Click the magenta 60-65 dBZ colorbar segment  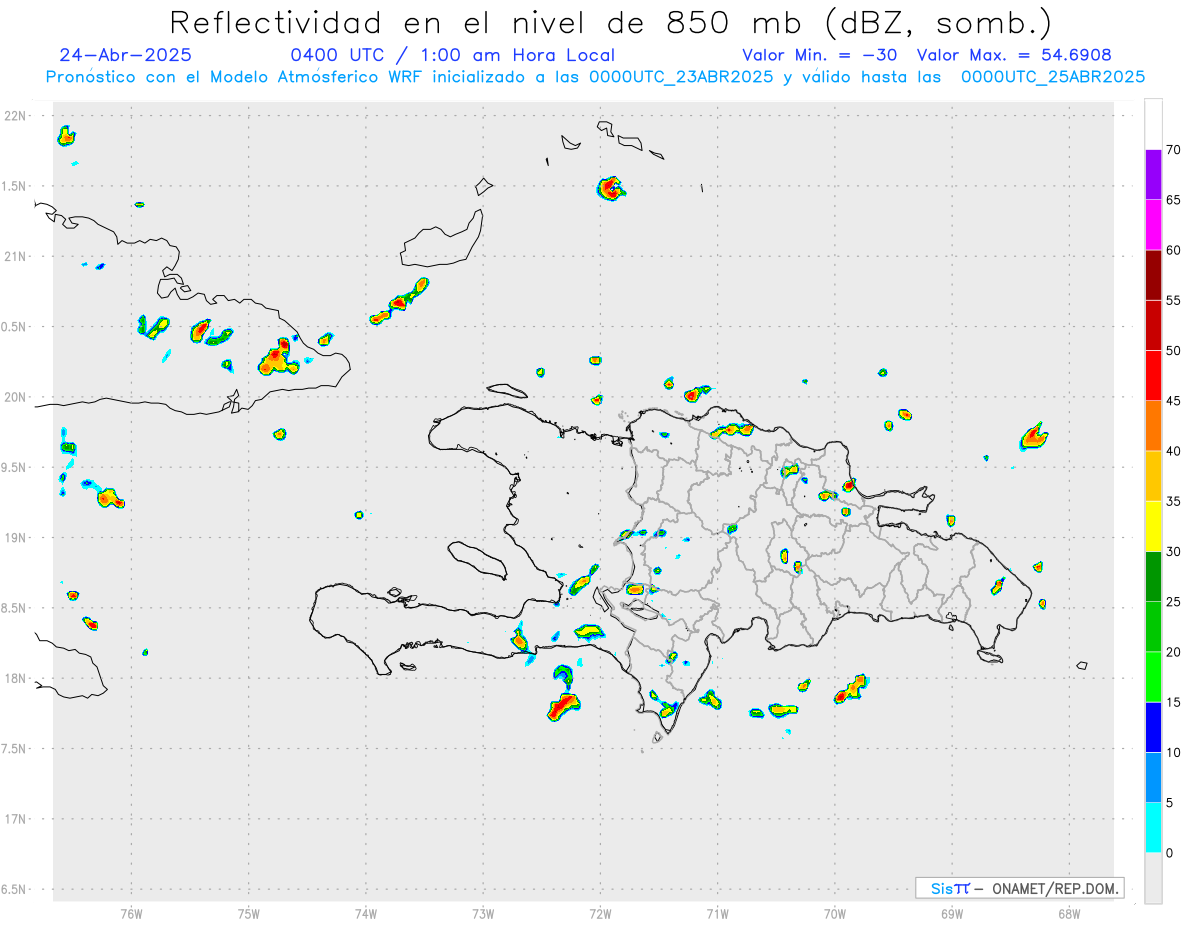(x=1153, y=225)
